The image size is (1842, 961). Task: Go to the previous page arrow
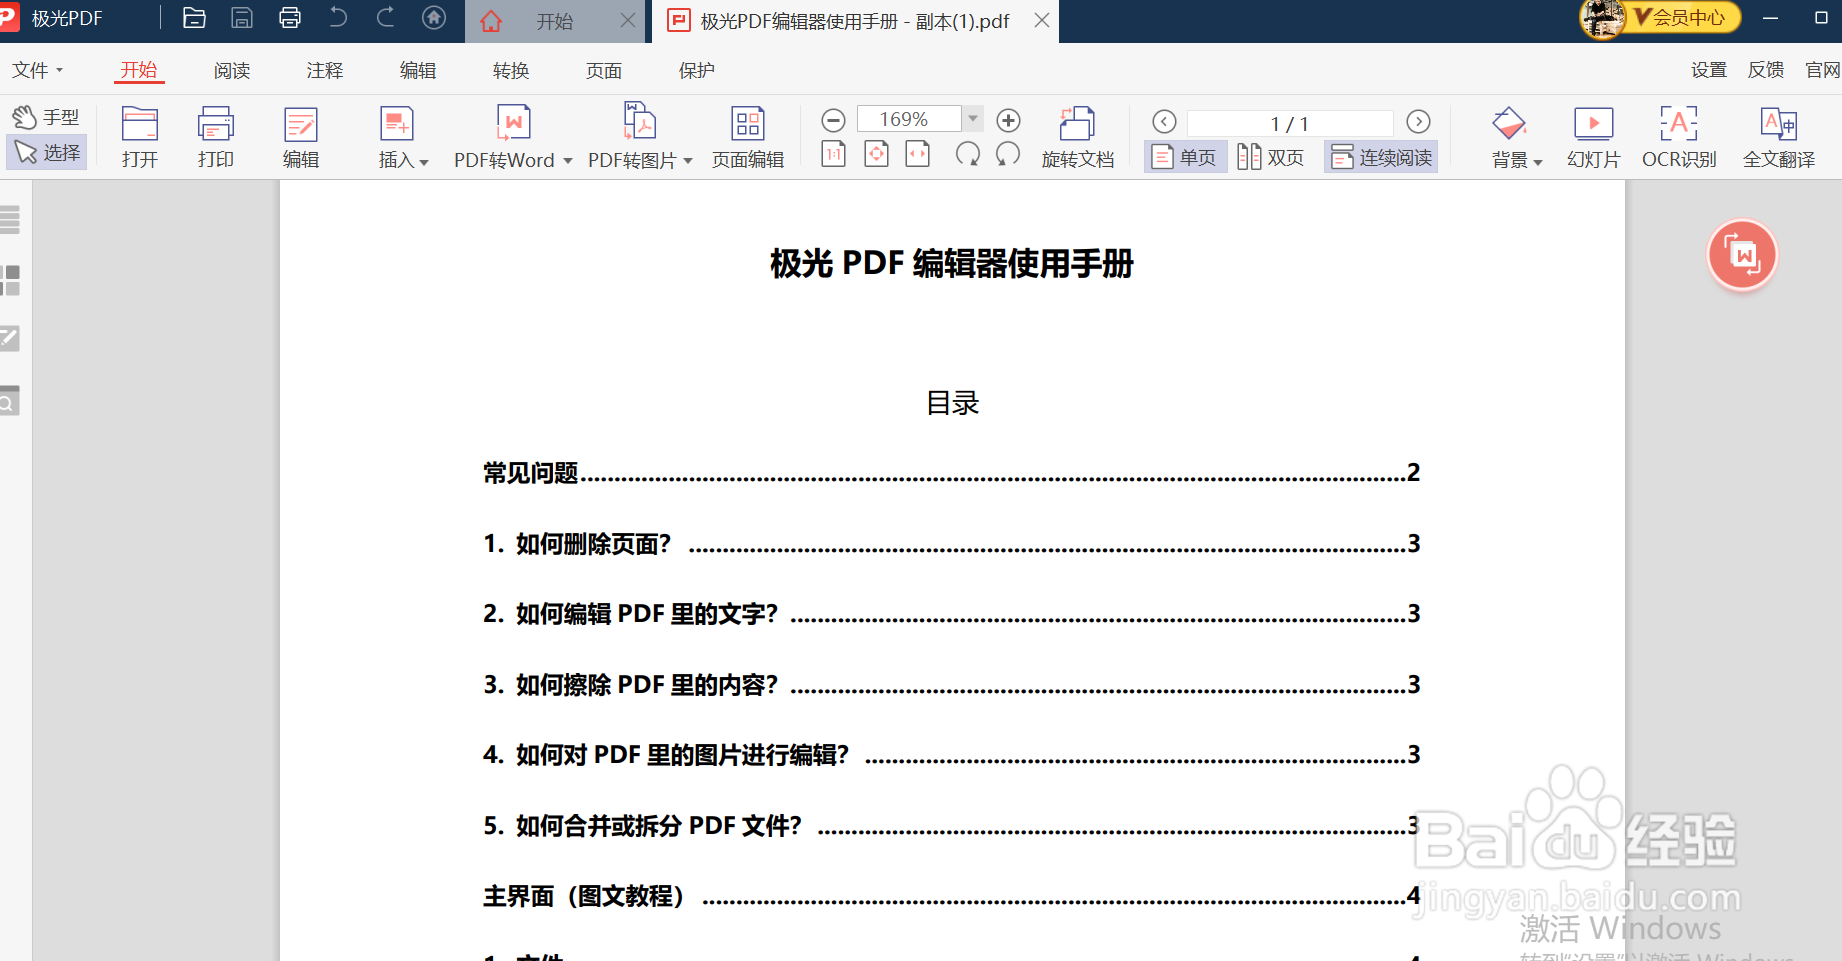click(x=1164, y=122)
